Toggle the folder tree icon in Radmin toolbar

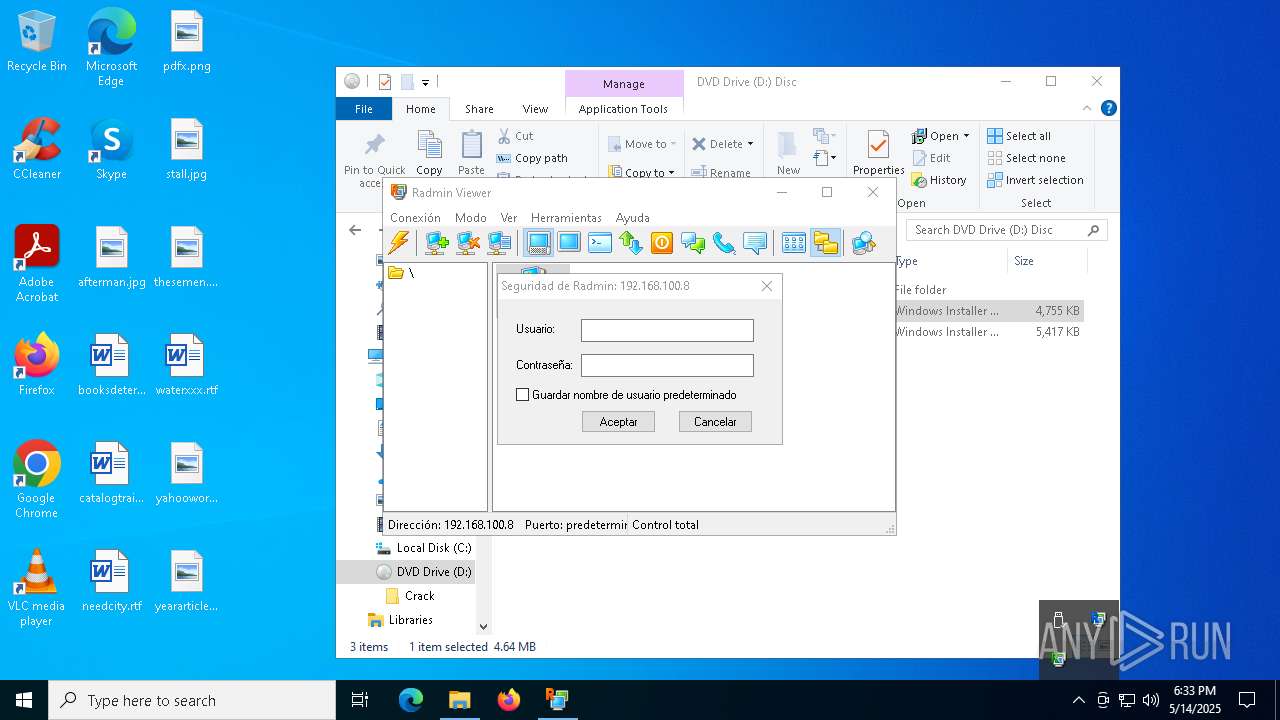(825, 243)
